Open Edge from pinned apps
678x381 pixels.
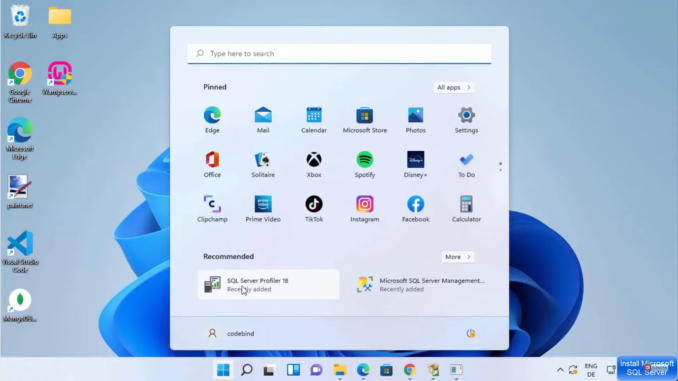click(x=212, y=120)
